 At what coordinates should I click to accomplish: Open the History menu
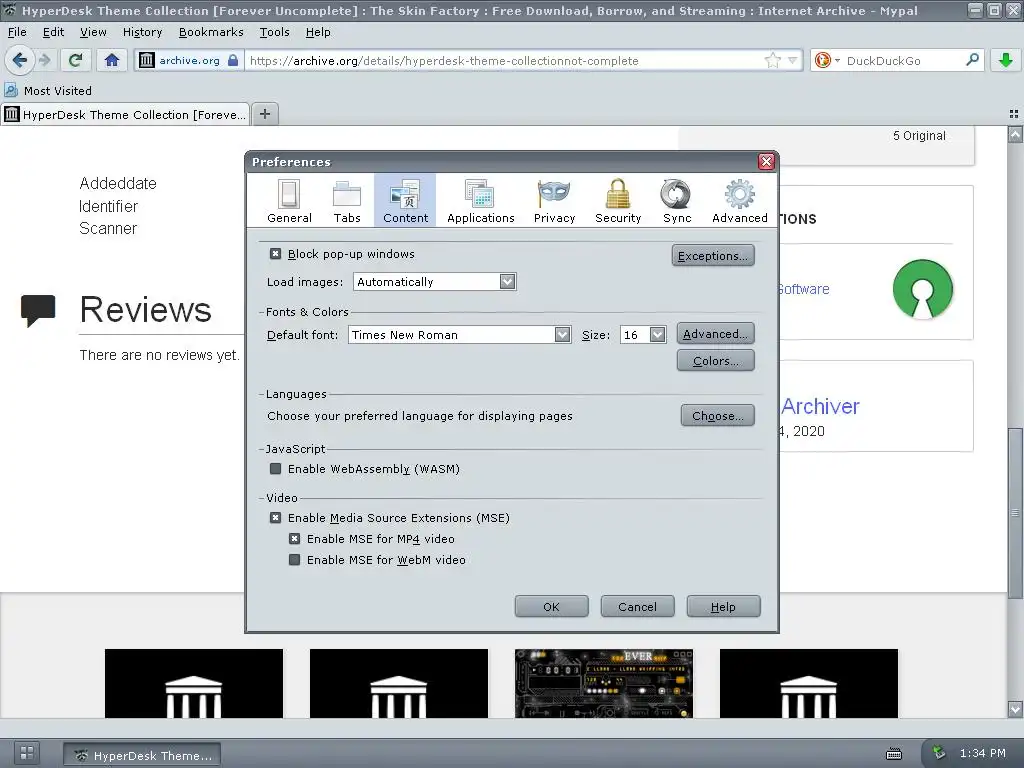[142, 32]
